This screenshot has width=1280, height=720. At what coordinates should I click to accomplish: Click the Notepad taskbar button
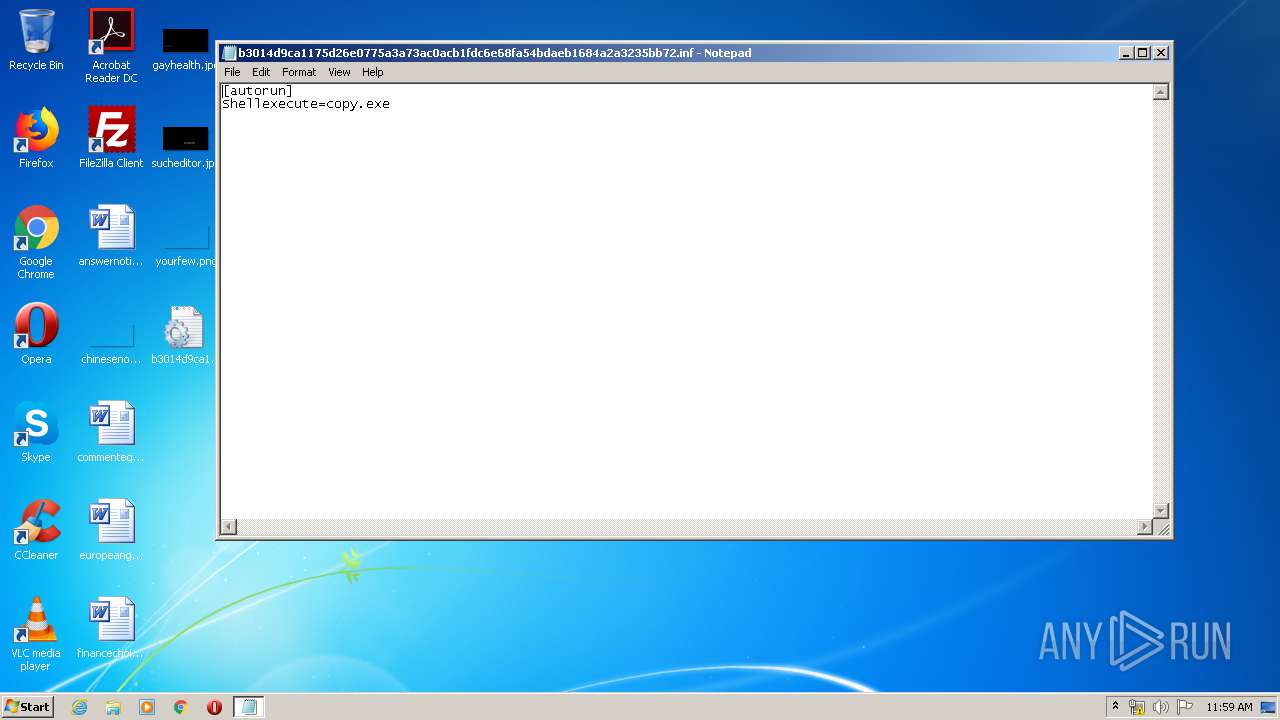click(249, 707)
